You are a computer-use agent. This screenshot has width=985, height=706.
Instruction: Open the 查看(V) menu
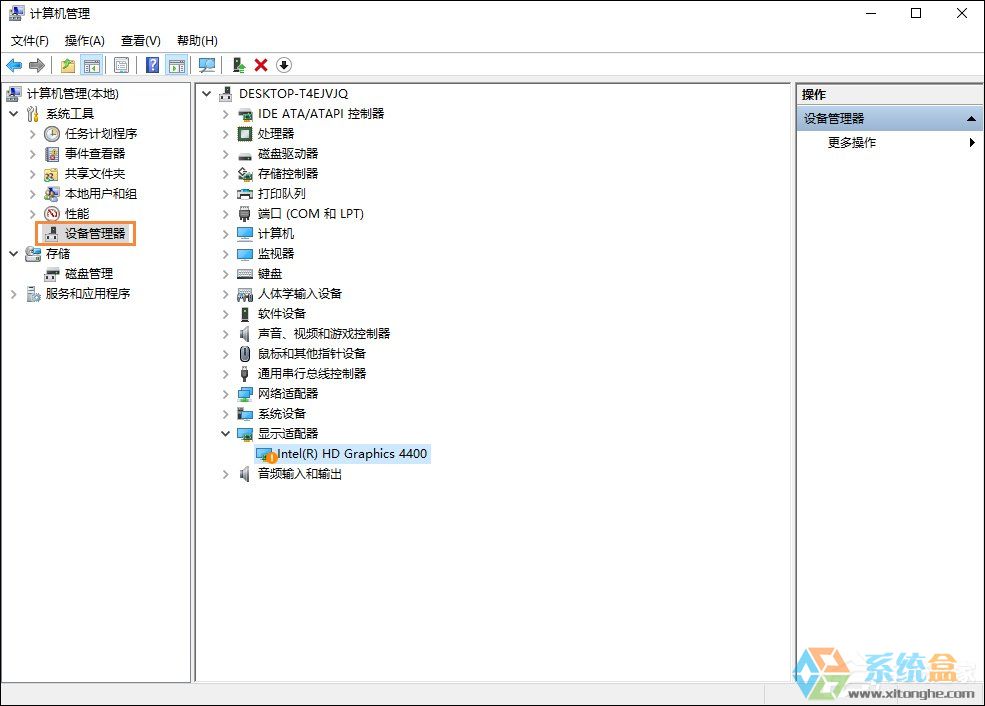tap(141, 41)
